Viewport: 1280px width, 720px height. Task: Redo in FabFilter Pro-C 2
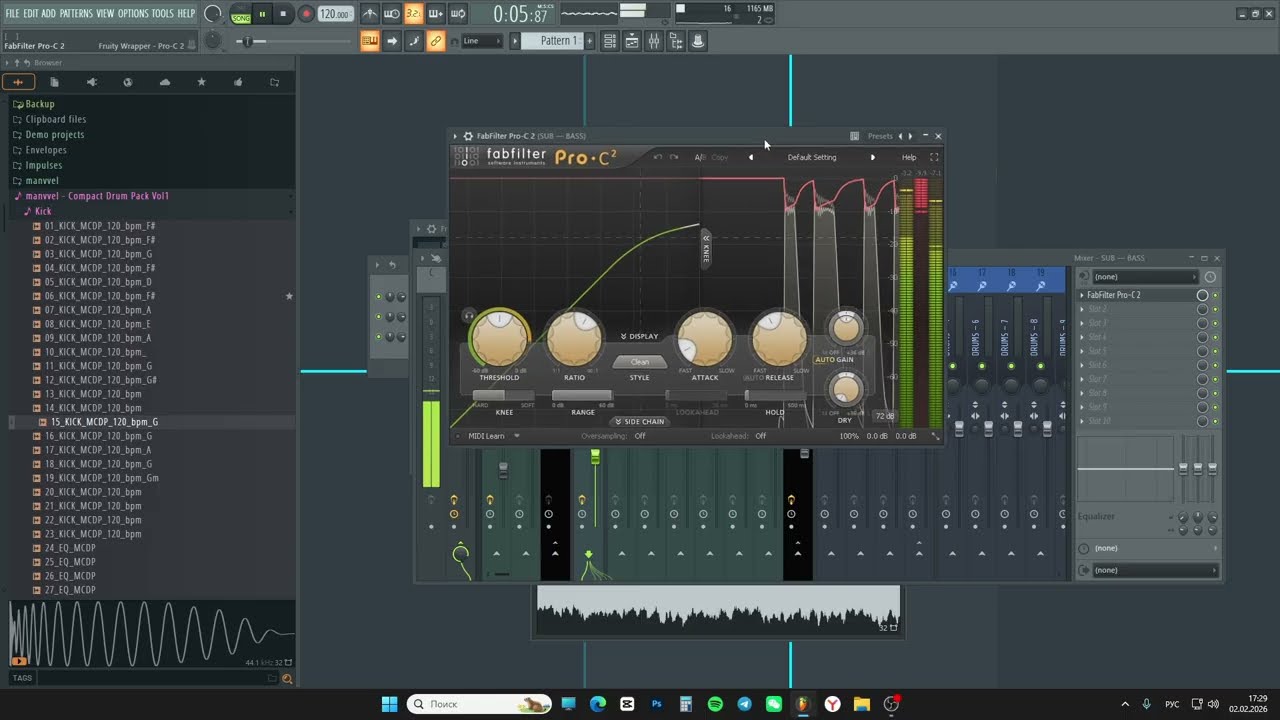674,157
